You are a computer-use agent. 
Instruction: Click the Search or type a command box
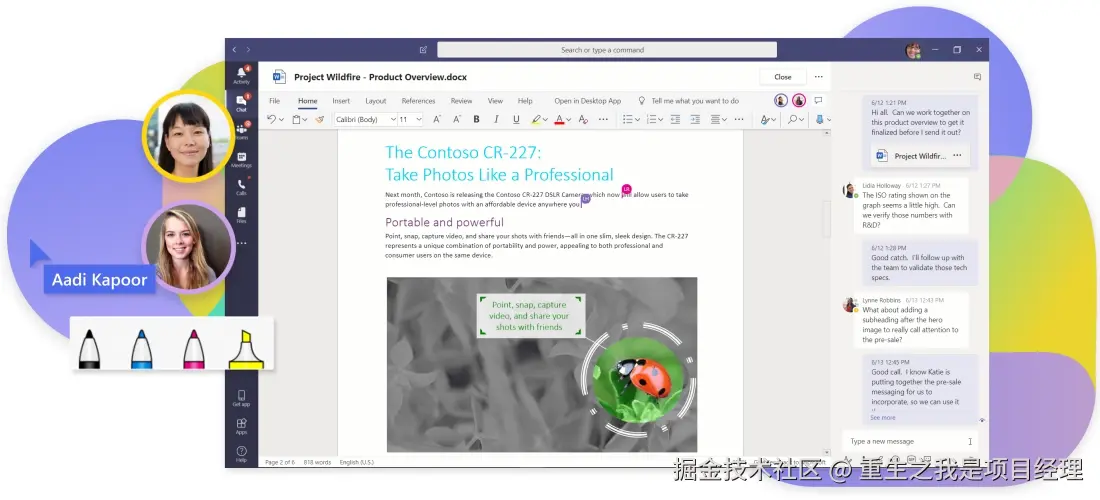(607, 50)
